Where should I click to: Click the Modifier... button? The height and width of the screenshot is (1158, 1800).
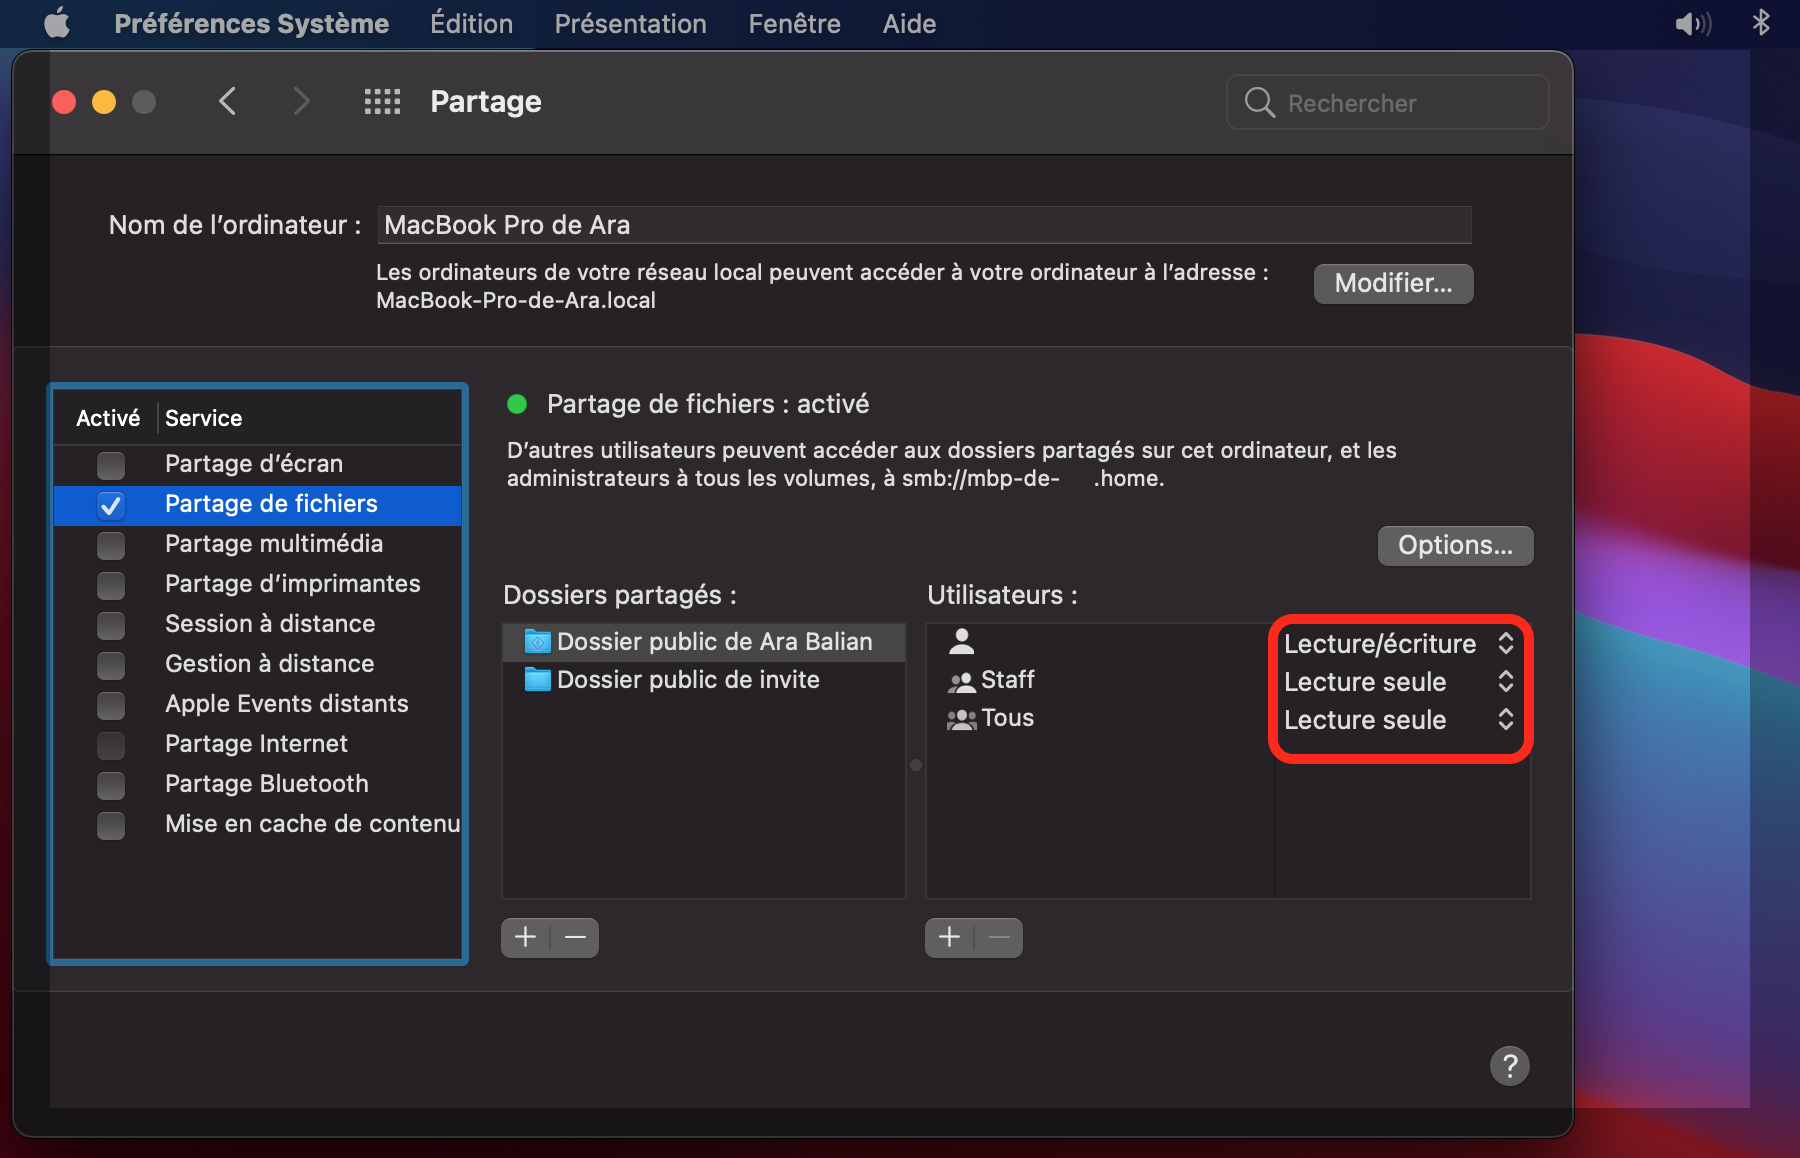pos(1393,283)
